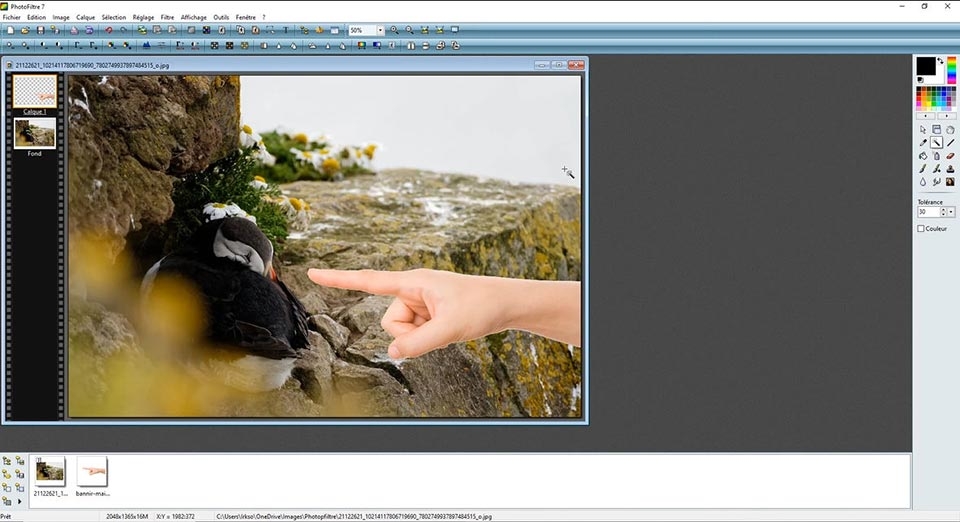Click the Zoom In magnifier icon

[394, 31]
